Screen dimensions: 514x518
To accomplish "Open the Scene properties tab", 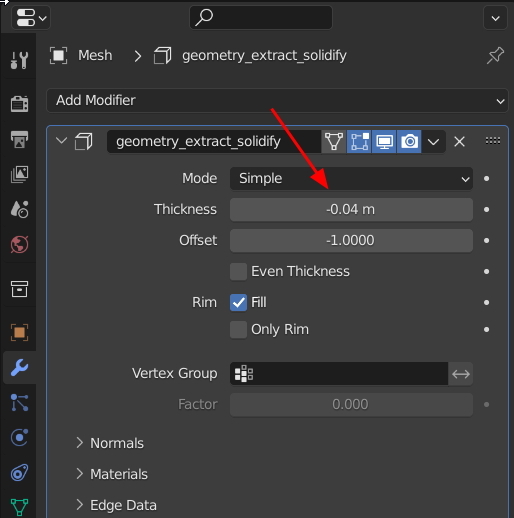I will tap(19, 209).
